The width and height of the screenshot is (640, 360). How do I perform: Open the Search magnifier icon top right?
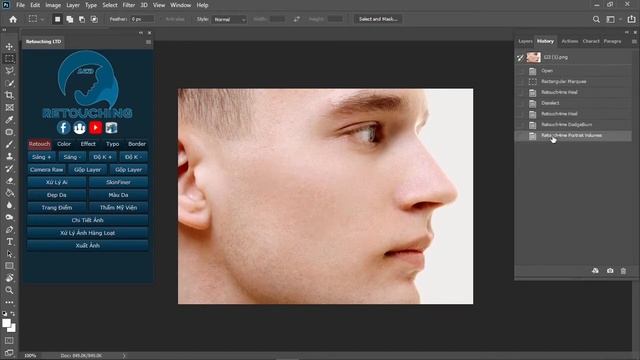pos(596,19)
